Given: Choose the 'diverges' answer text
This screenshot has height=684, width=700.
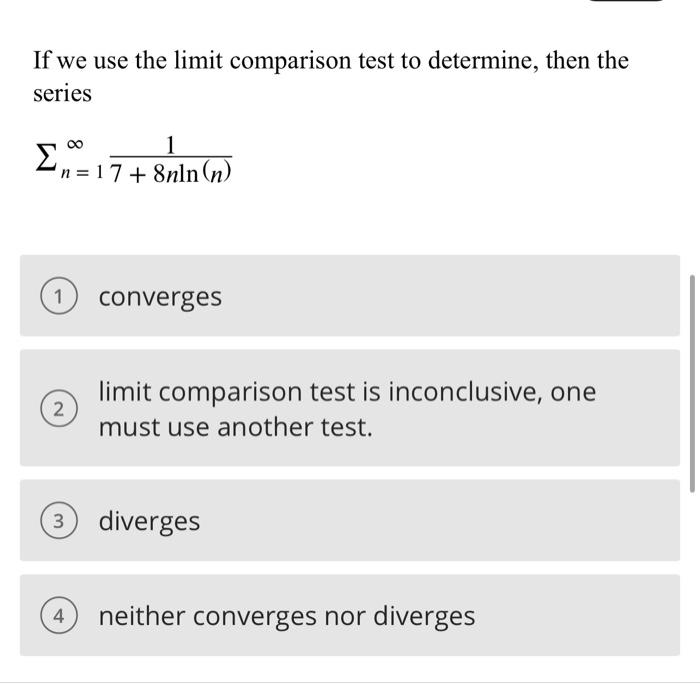Looking at the screenshot, I should (149, 521).
